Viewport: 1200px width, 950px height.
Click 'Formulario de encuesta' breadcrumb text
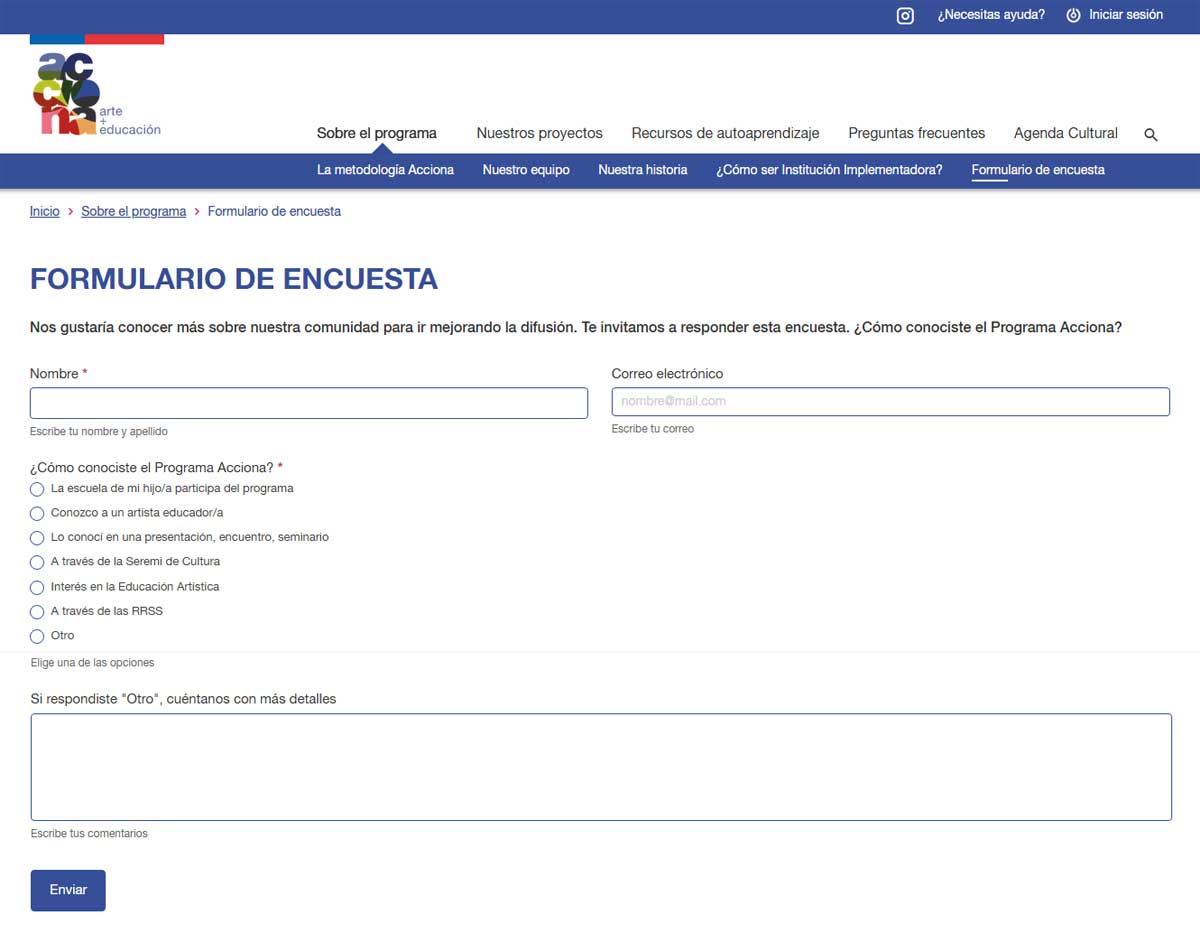274,212
